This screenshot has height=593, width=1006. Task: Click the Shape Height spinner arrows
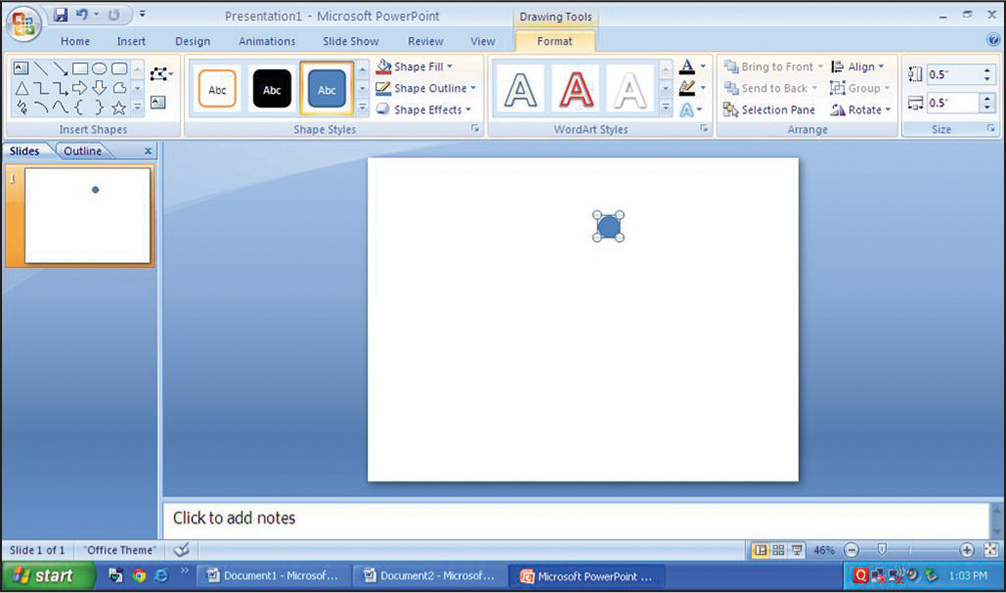coord(987,74)
